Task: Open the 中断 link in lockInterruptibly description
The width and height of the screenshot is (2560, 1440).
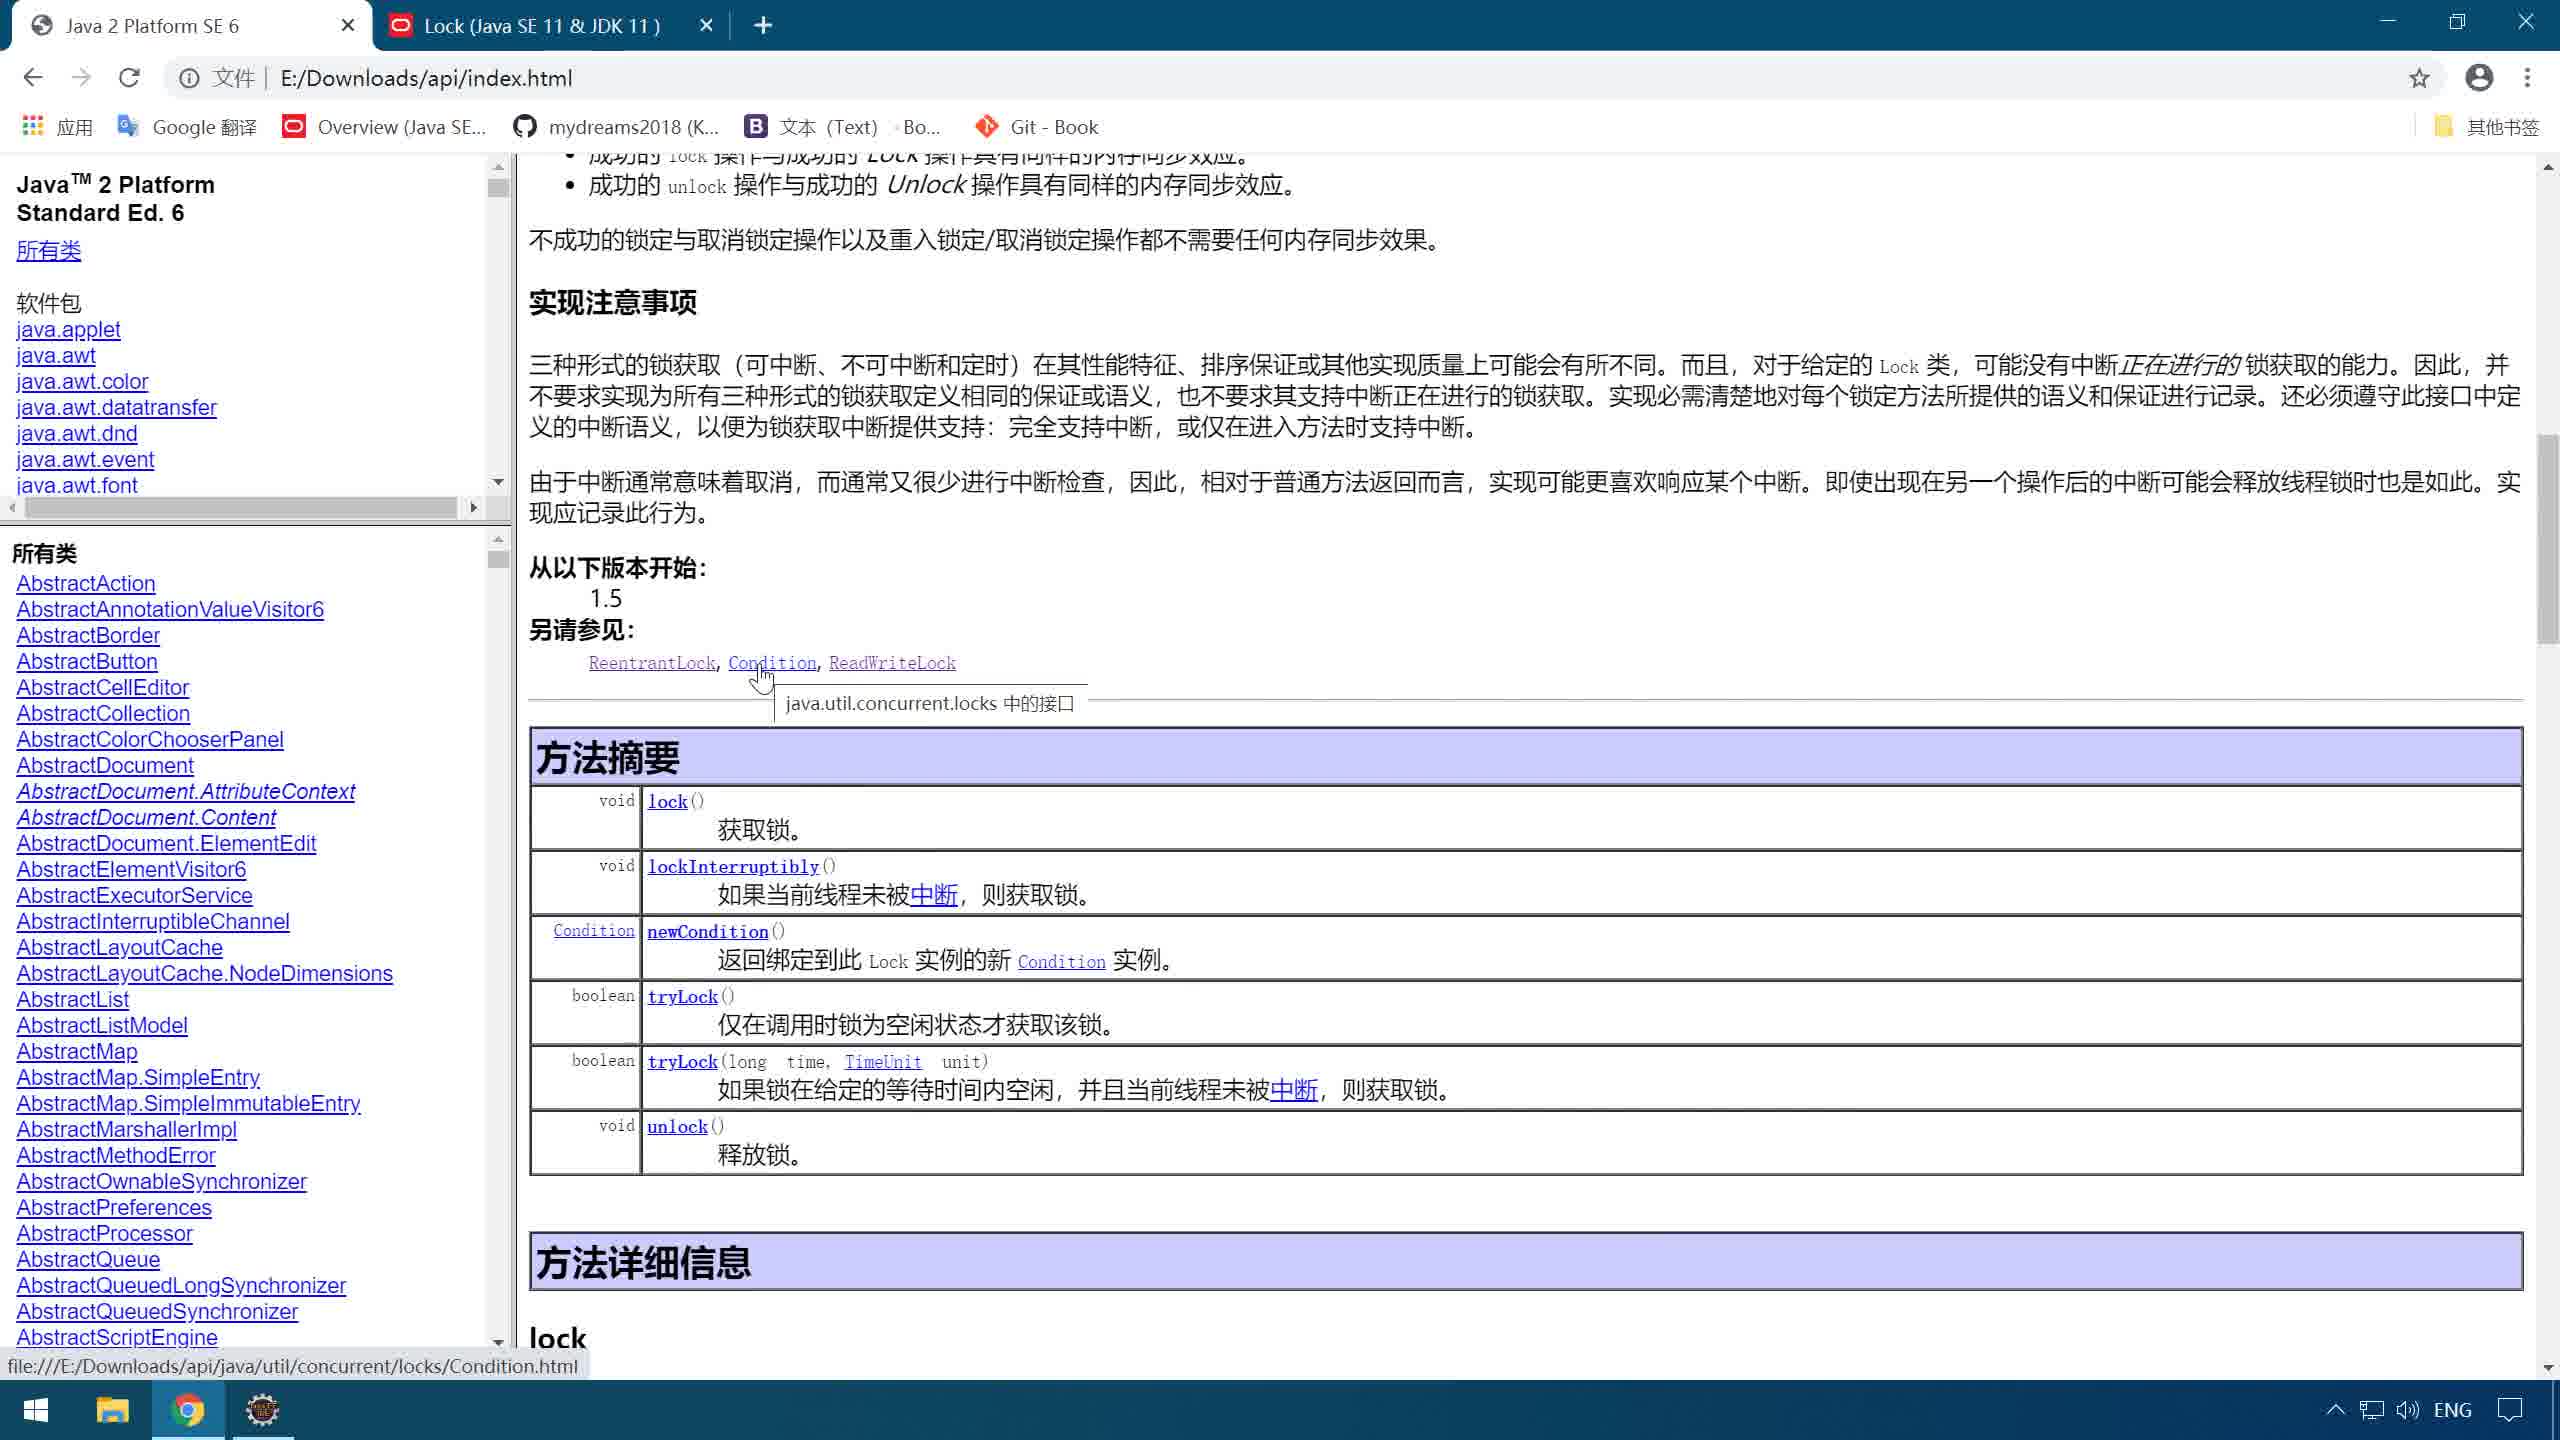Action: pos(934,895)
